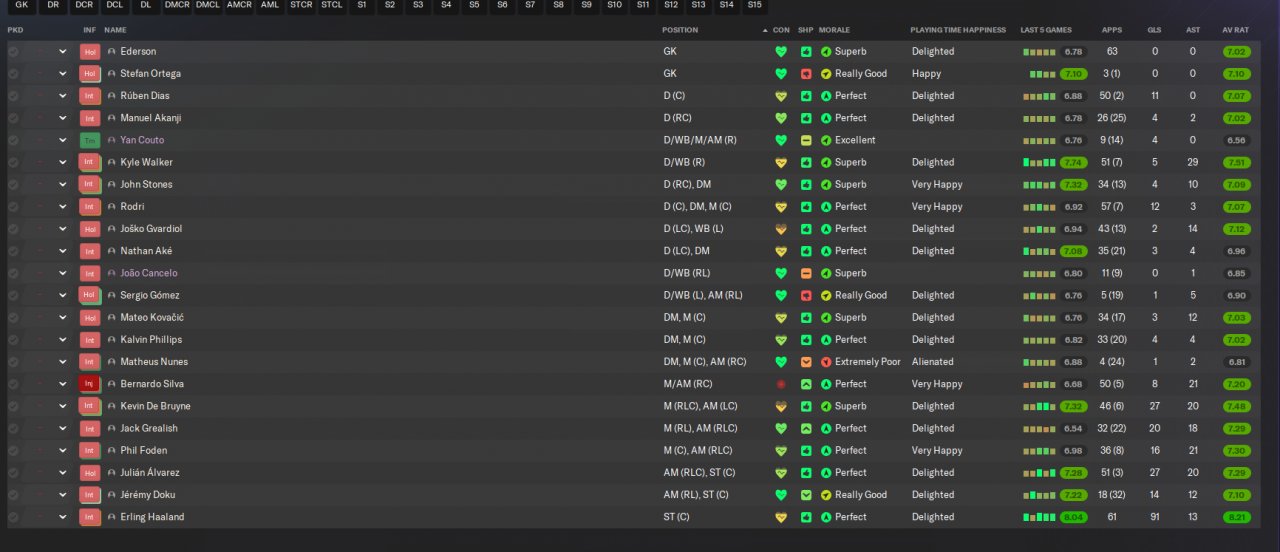Toggle the picked checkbox for Mateo Kovačić
Image resolution: width=1280 pixels, height=552 pixels.
pos(13,317)
